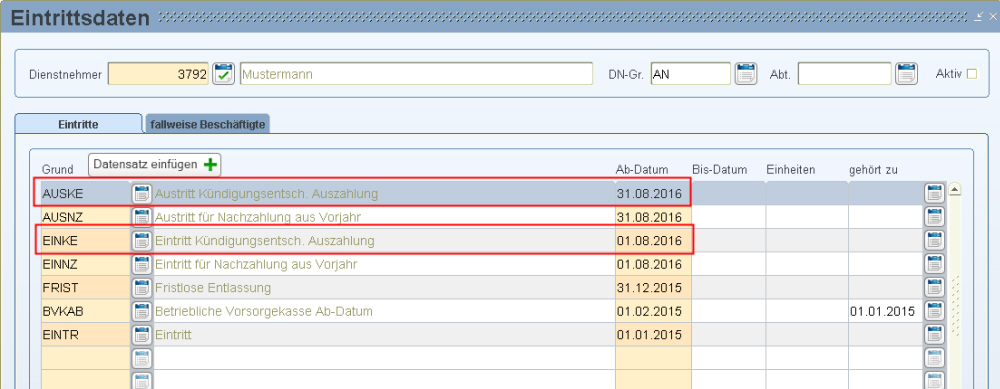Viewport: 1000px width, 389px height.
Task: Click the Mustermann name field
Action: (x=416, y=74)
